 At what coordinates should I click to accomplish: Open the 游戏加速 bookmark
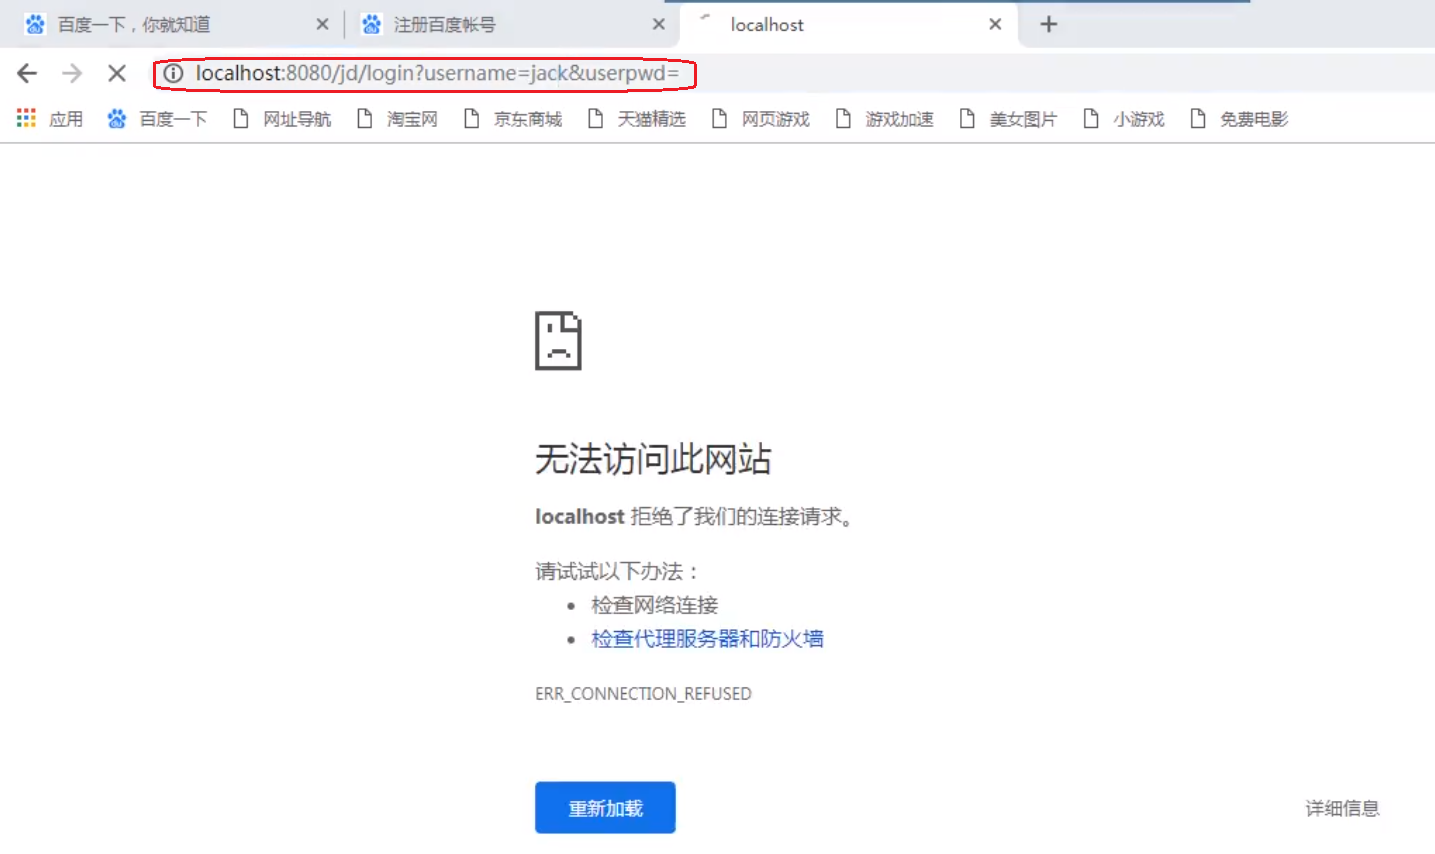point(885,119)
